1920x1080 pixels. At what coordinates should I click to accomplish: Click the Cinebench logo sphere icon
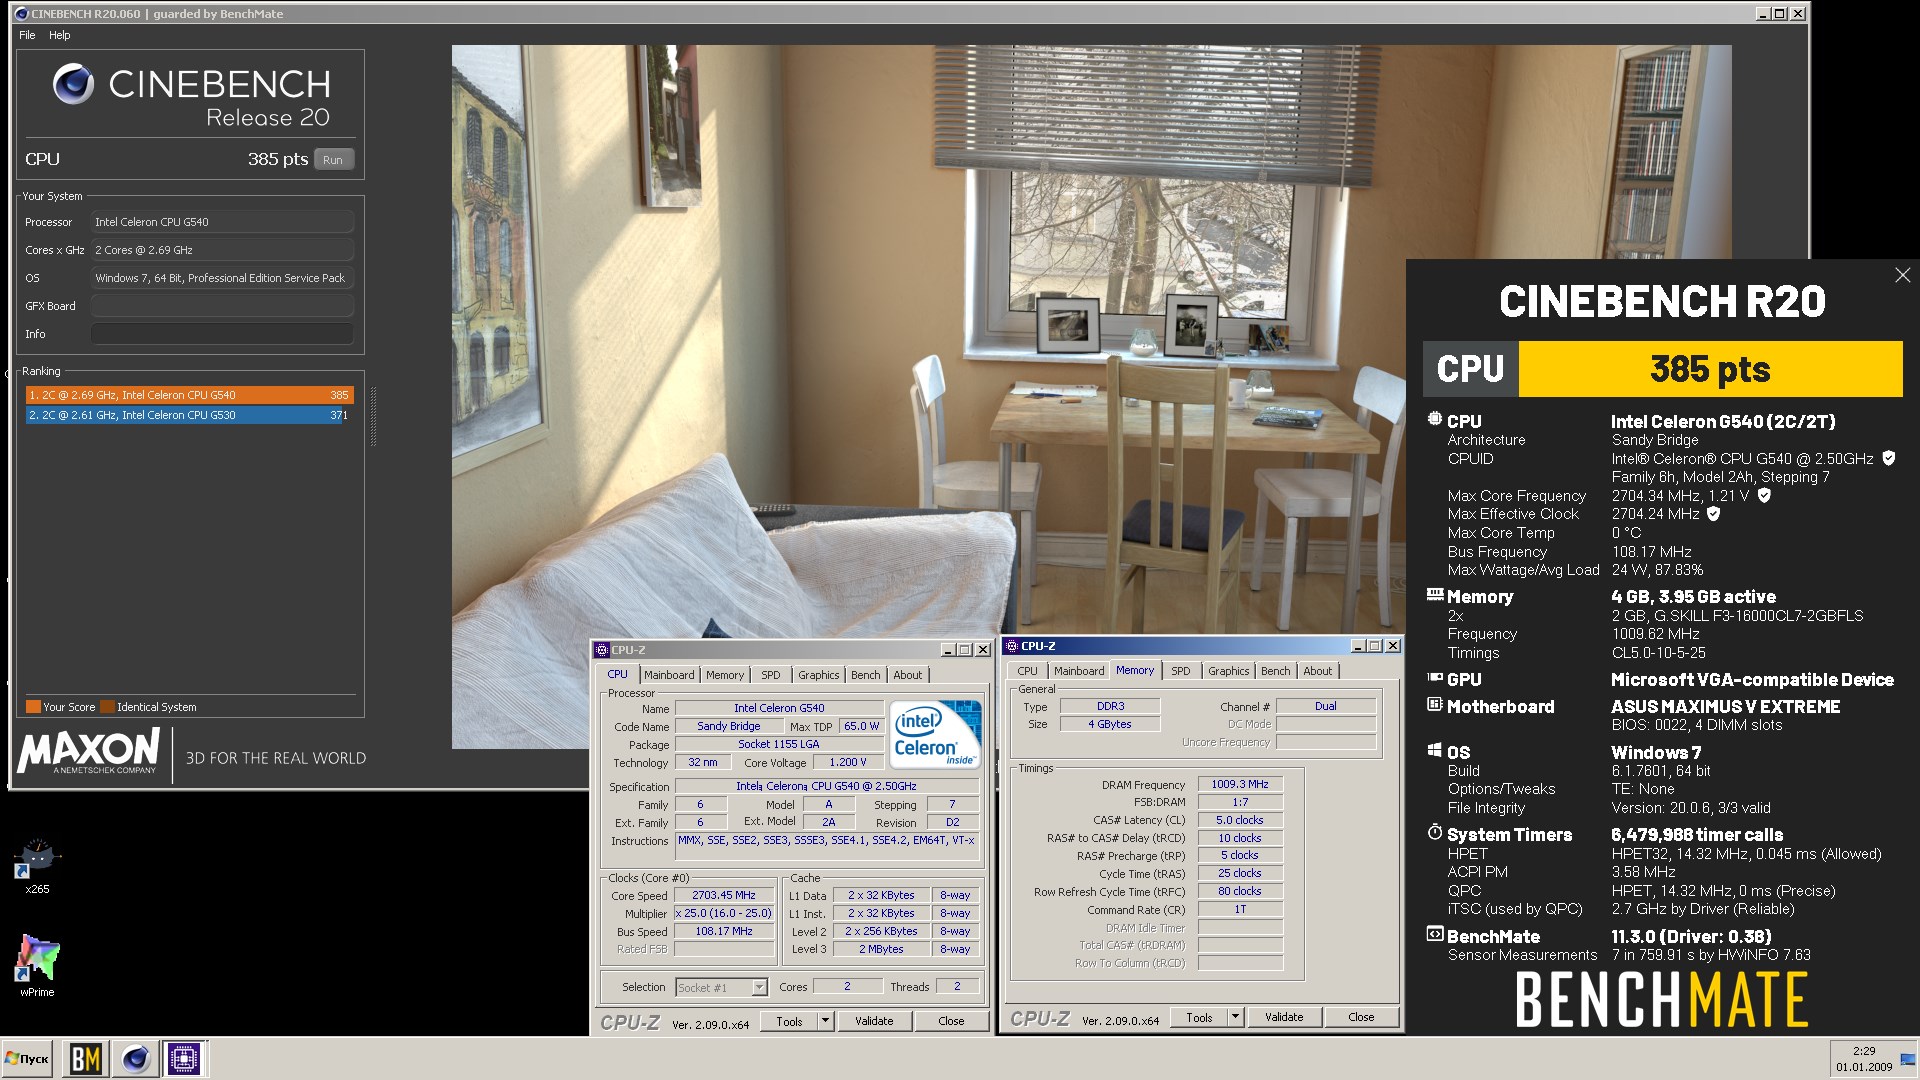pos(73,84)
